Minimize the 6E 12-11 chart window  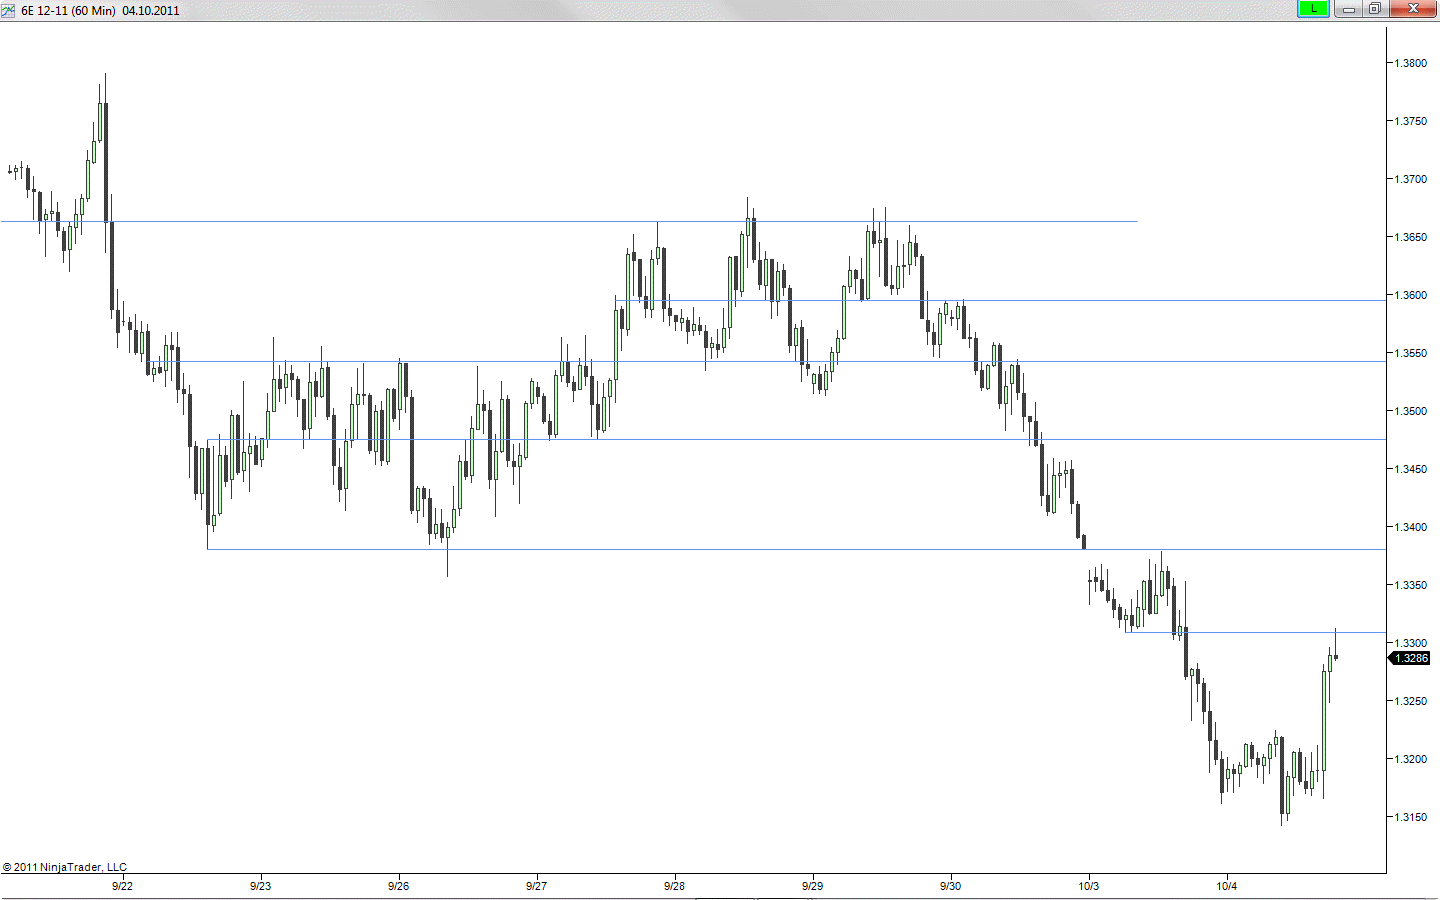pyautogui.click(x=1348, y=9)
